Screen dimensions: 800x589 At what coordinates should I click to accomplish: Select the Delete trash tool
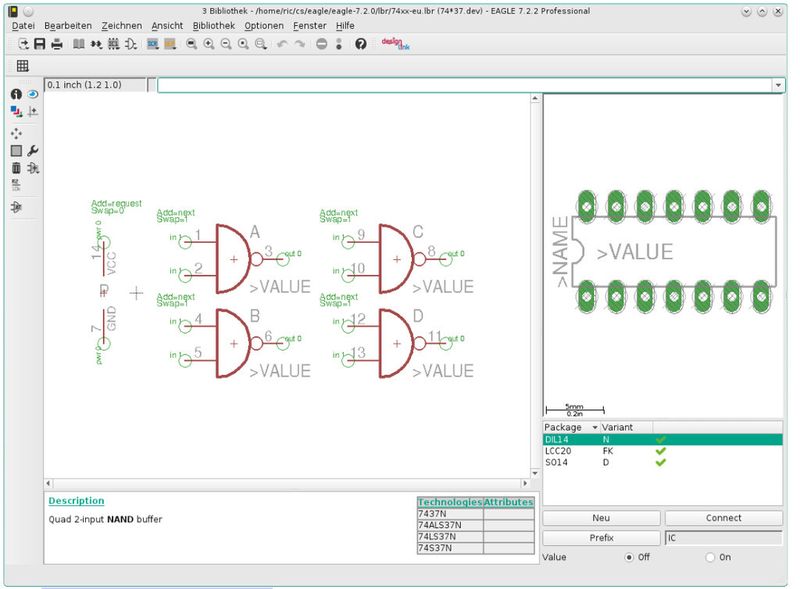click(16, 167)
